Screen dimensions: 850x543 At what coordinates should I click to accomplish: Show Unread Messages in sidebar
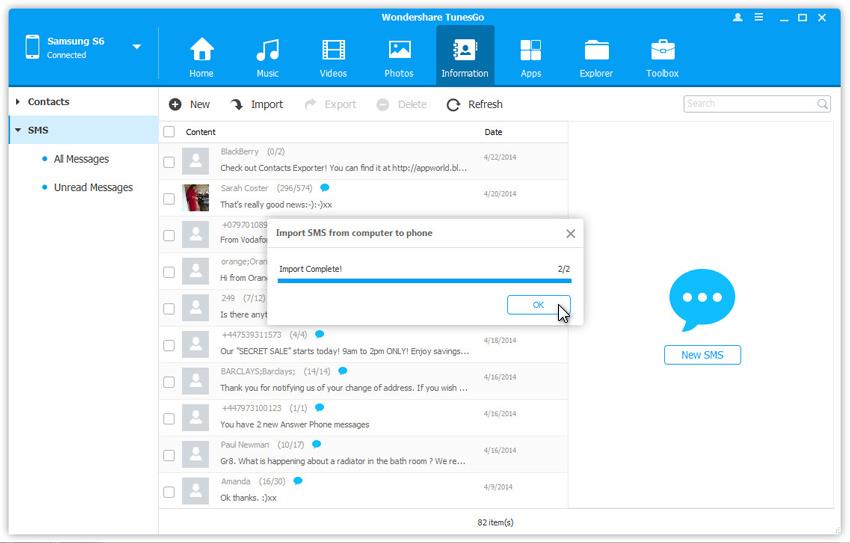(93, 187)
